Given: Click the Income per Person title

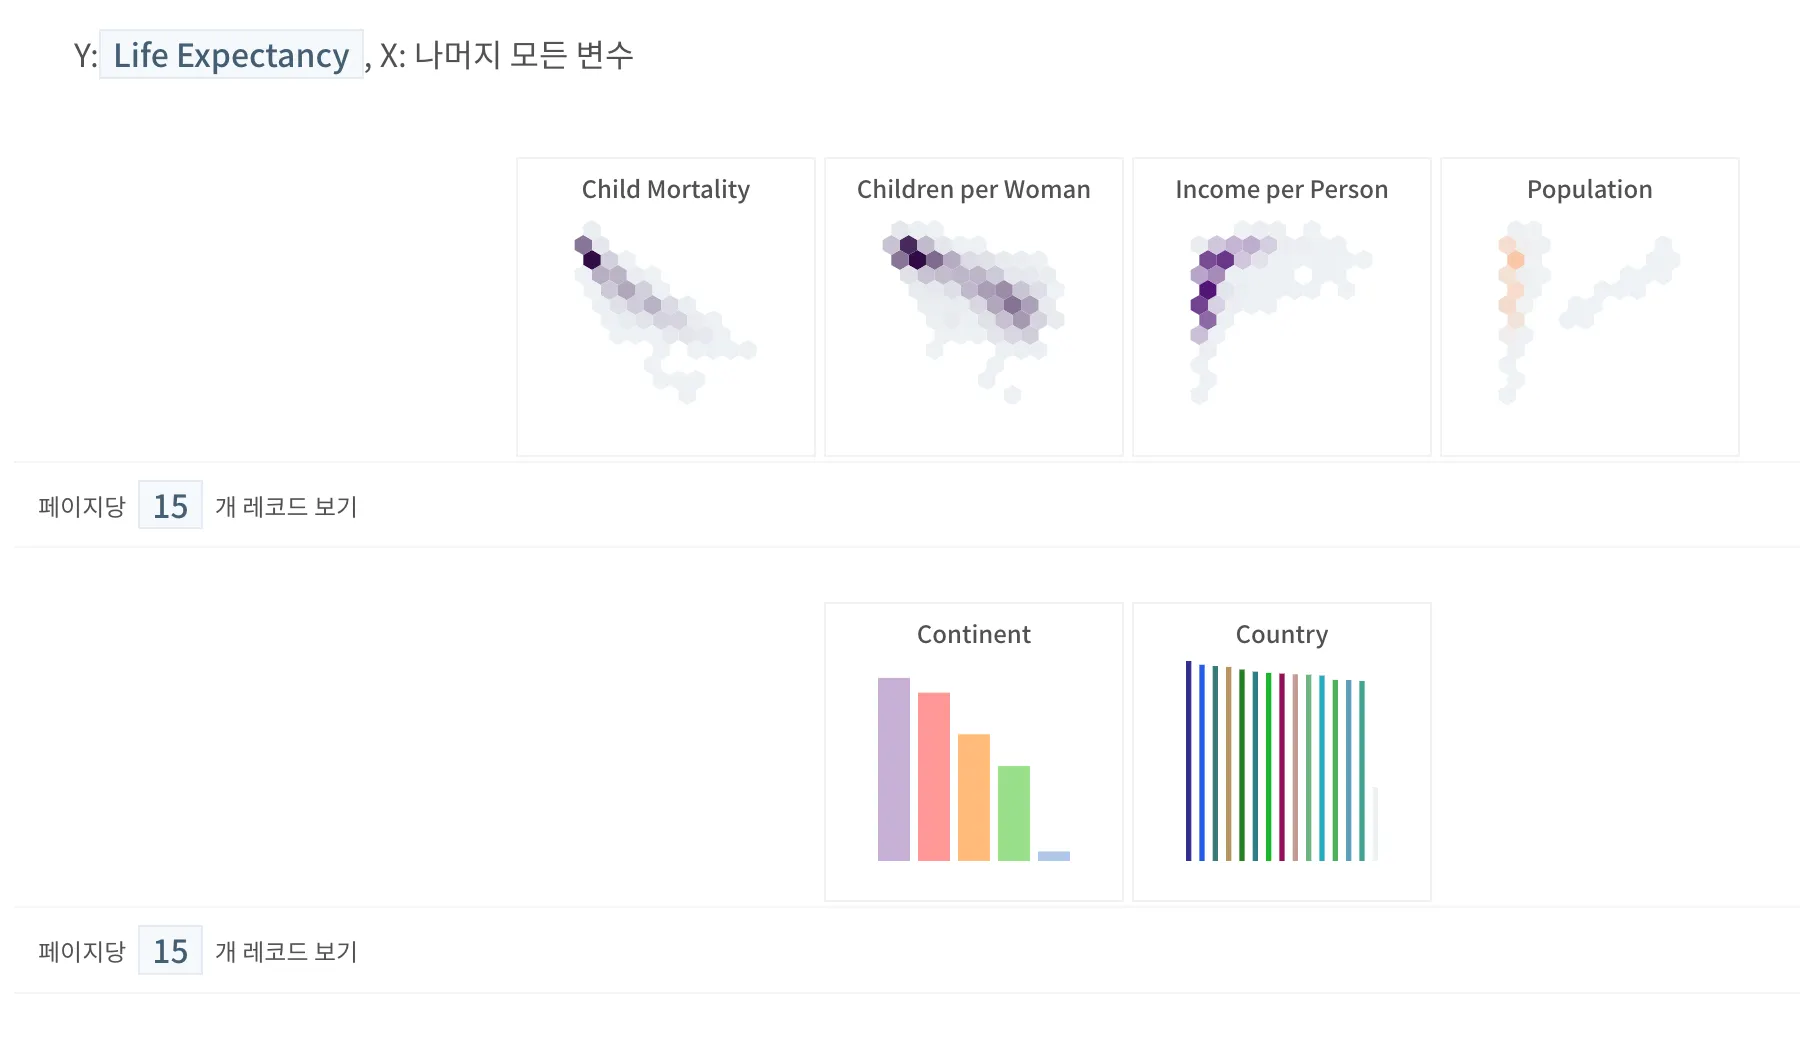Looking at the screenshot, I should tap(1281, 190).
